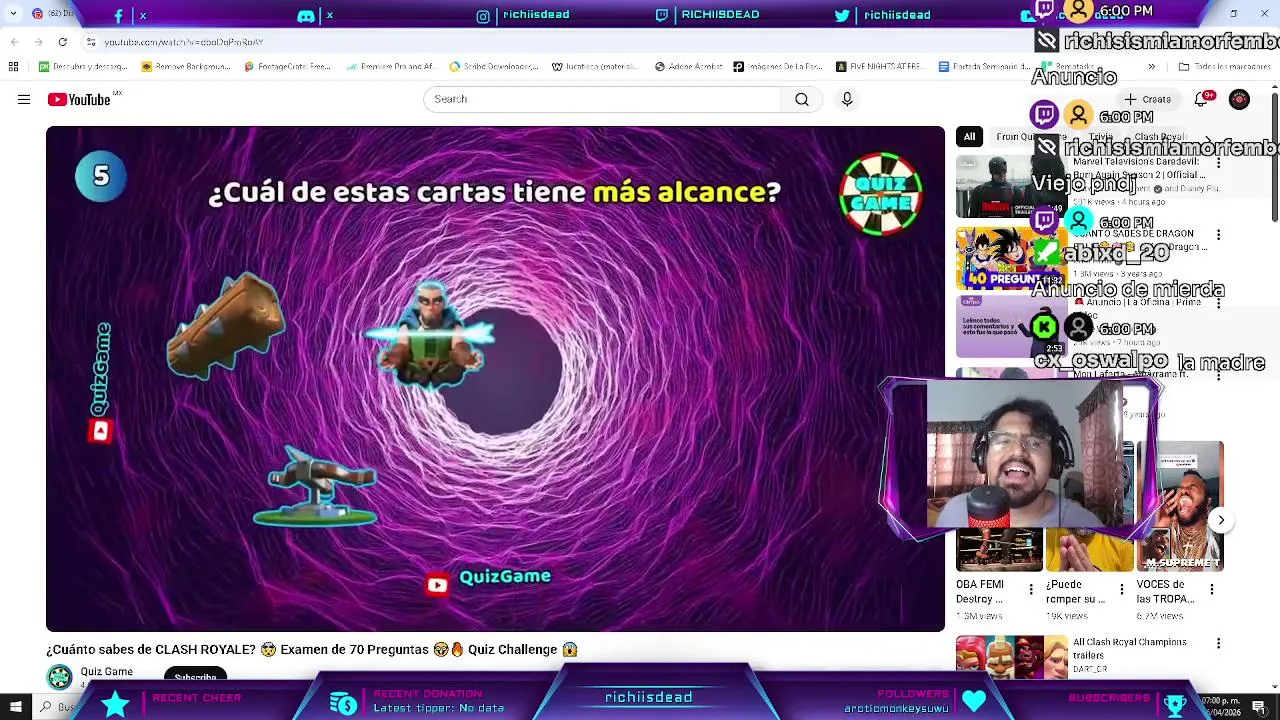
Task: Open the Windows Start menu
Action: point(15,706)
